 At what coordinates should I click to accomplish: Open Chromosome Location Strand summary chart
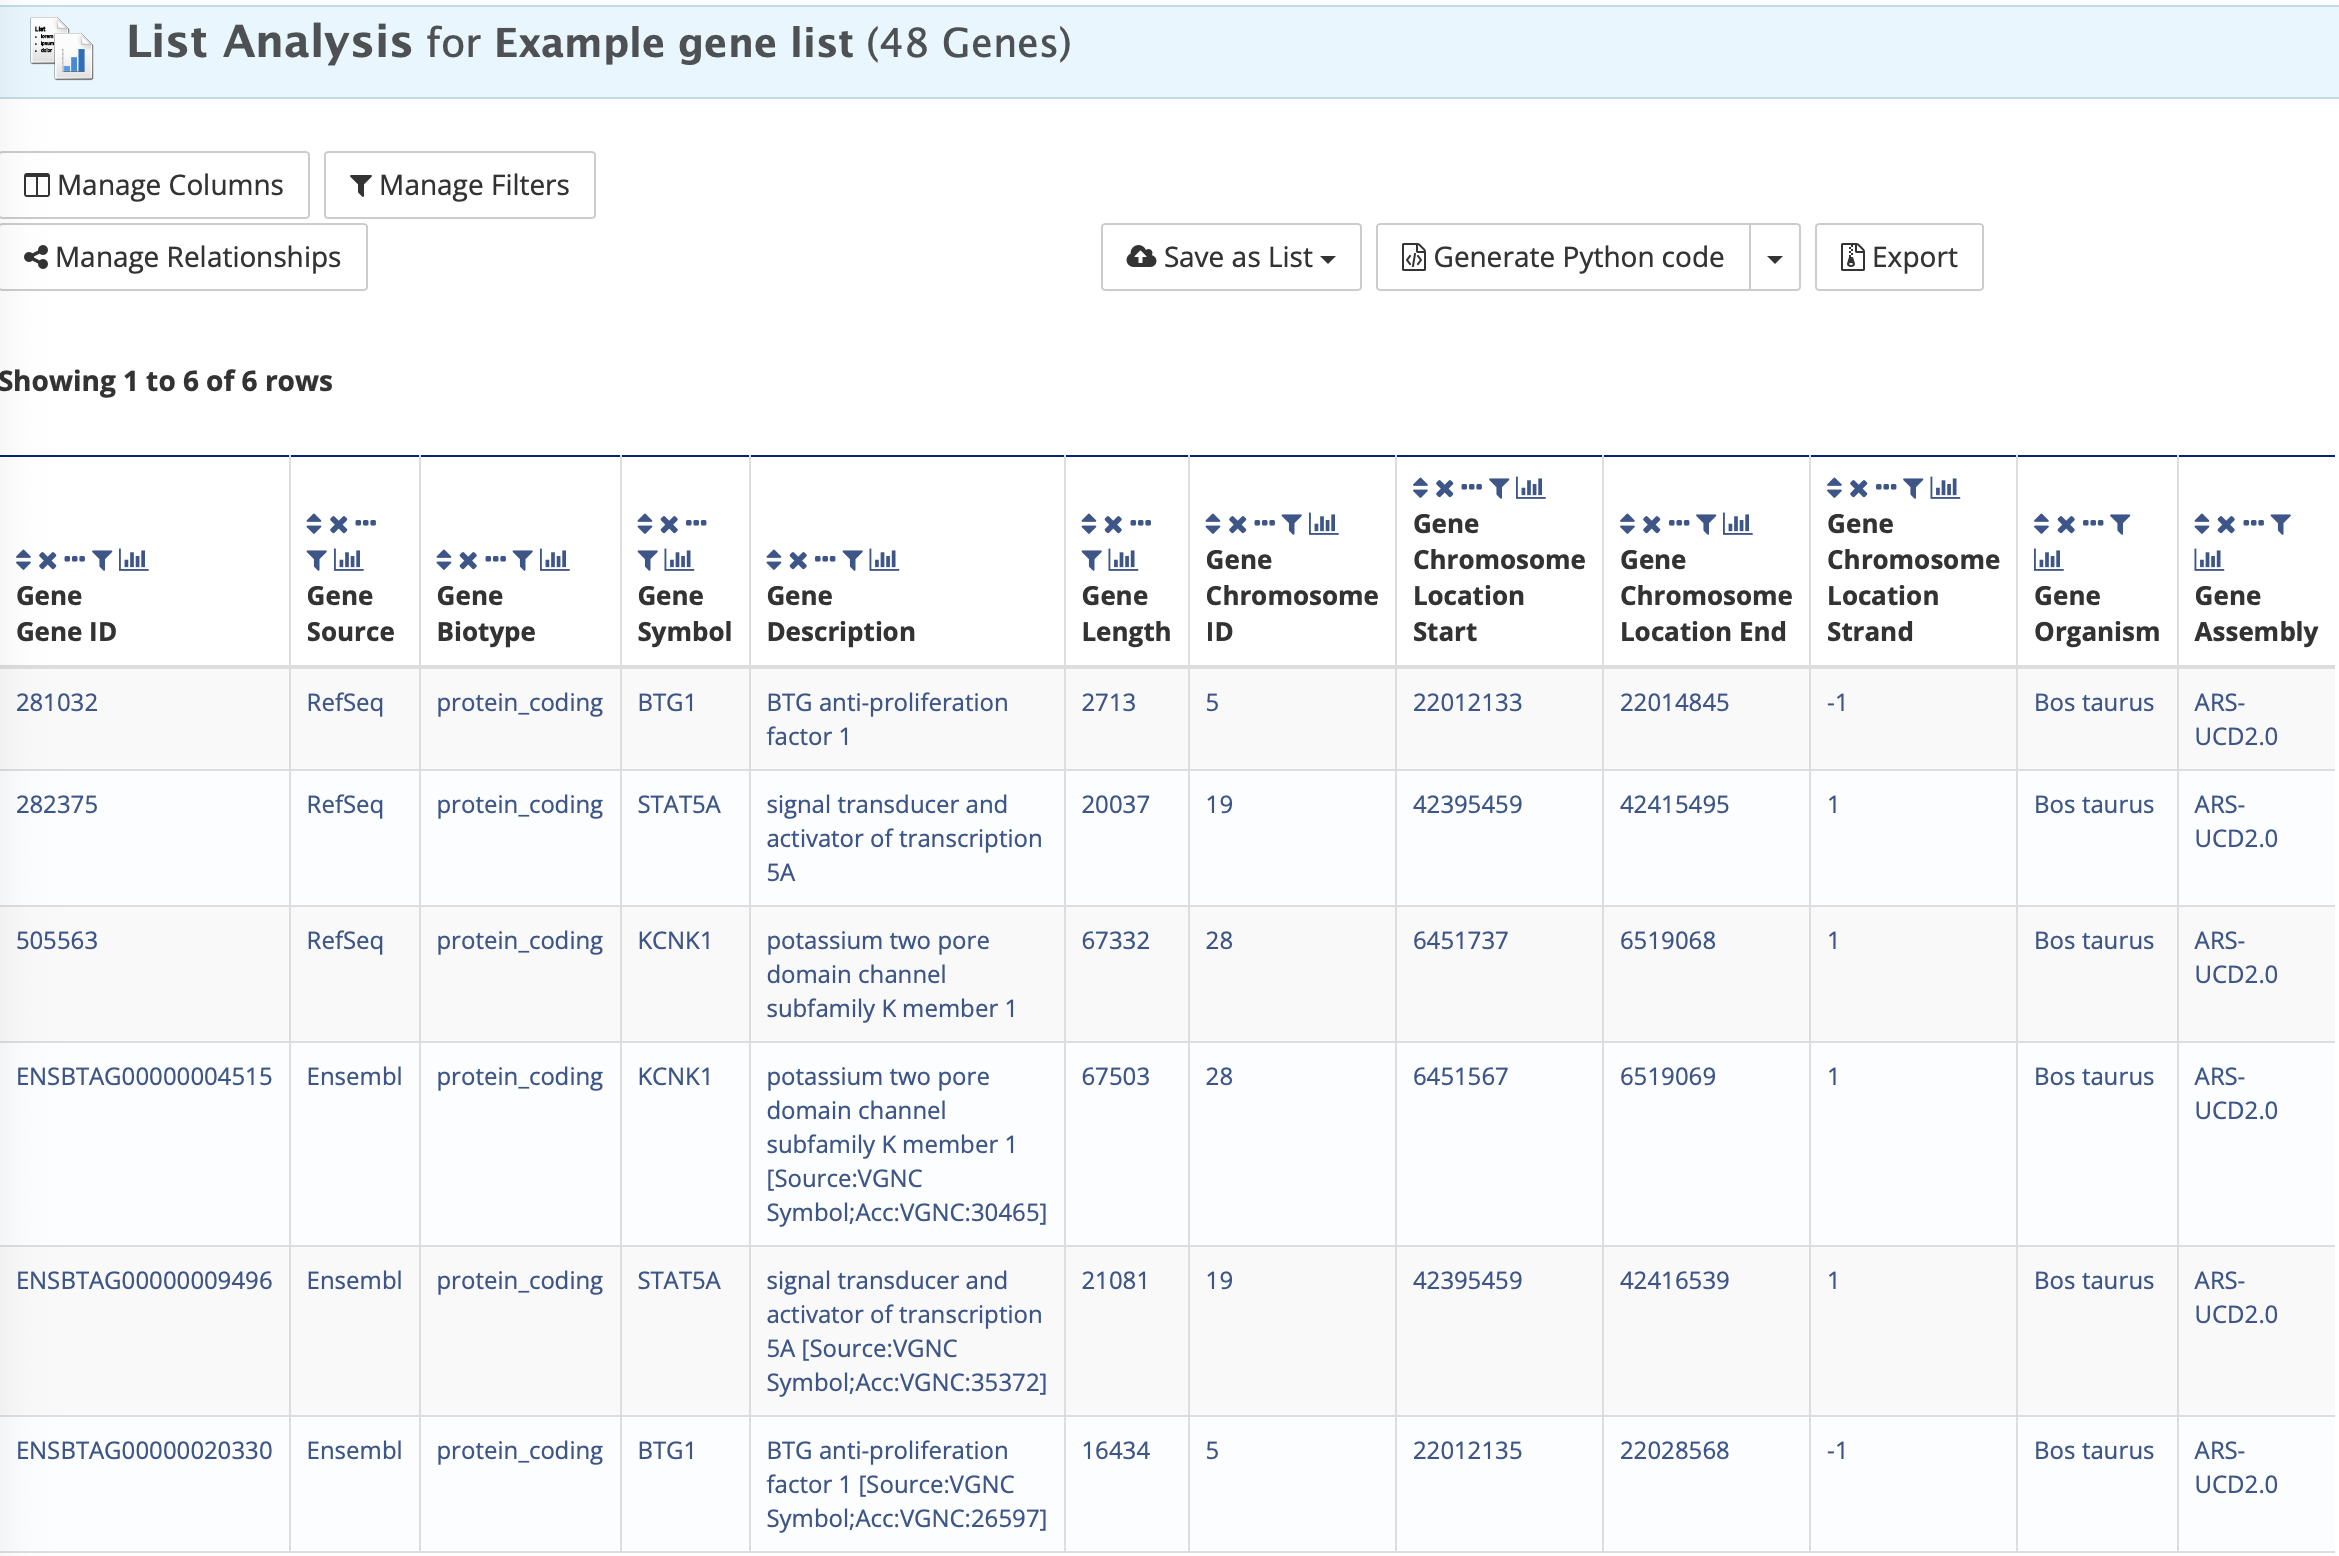coord(1945,488)
